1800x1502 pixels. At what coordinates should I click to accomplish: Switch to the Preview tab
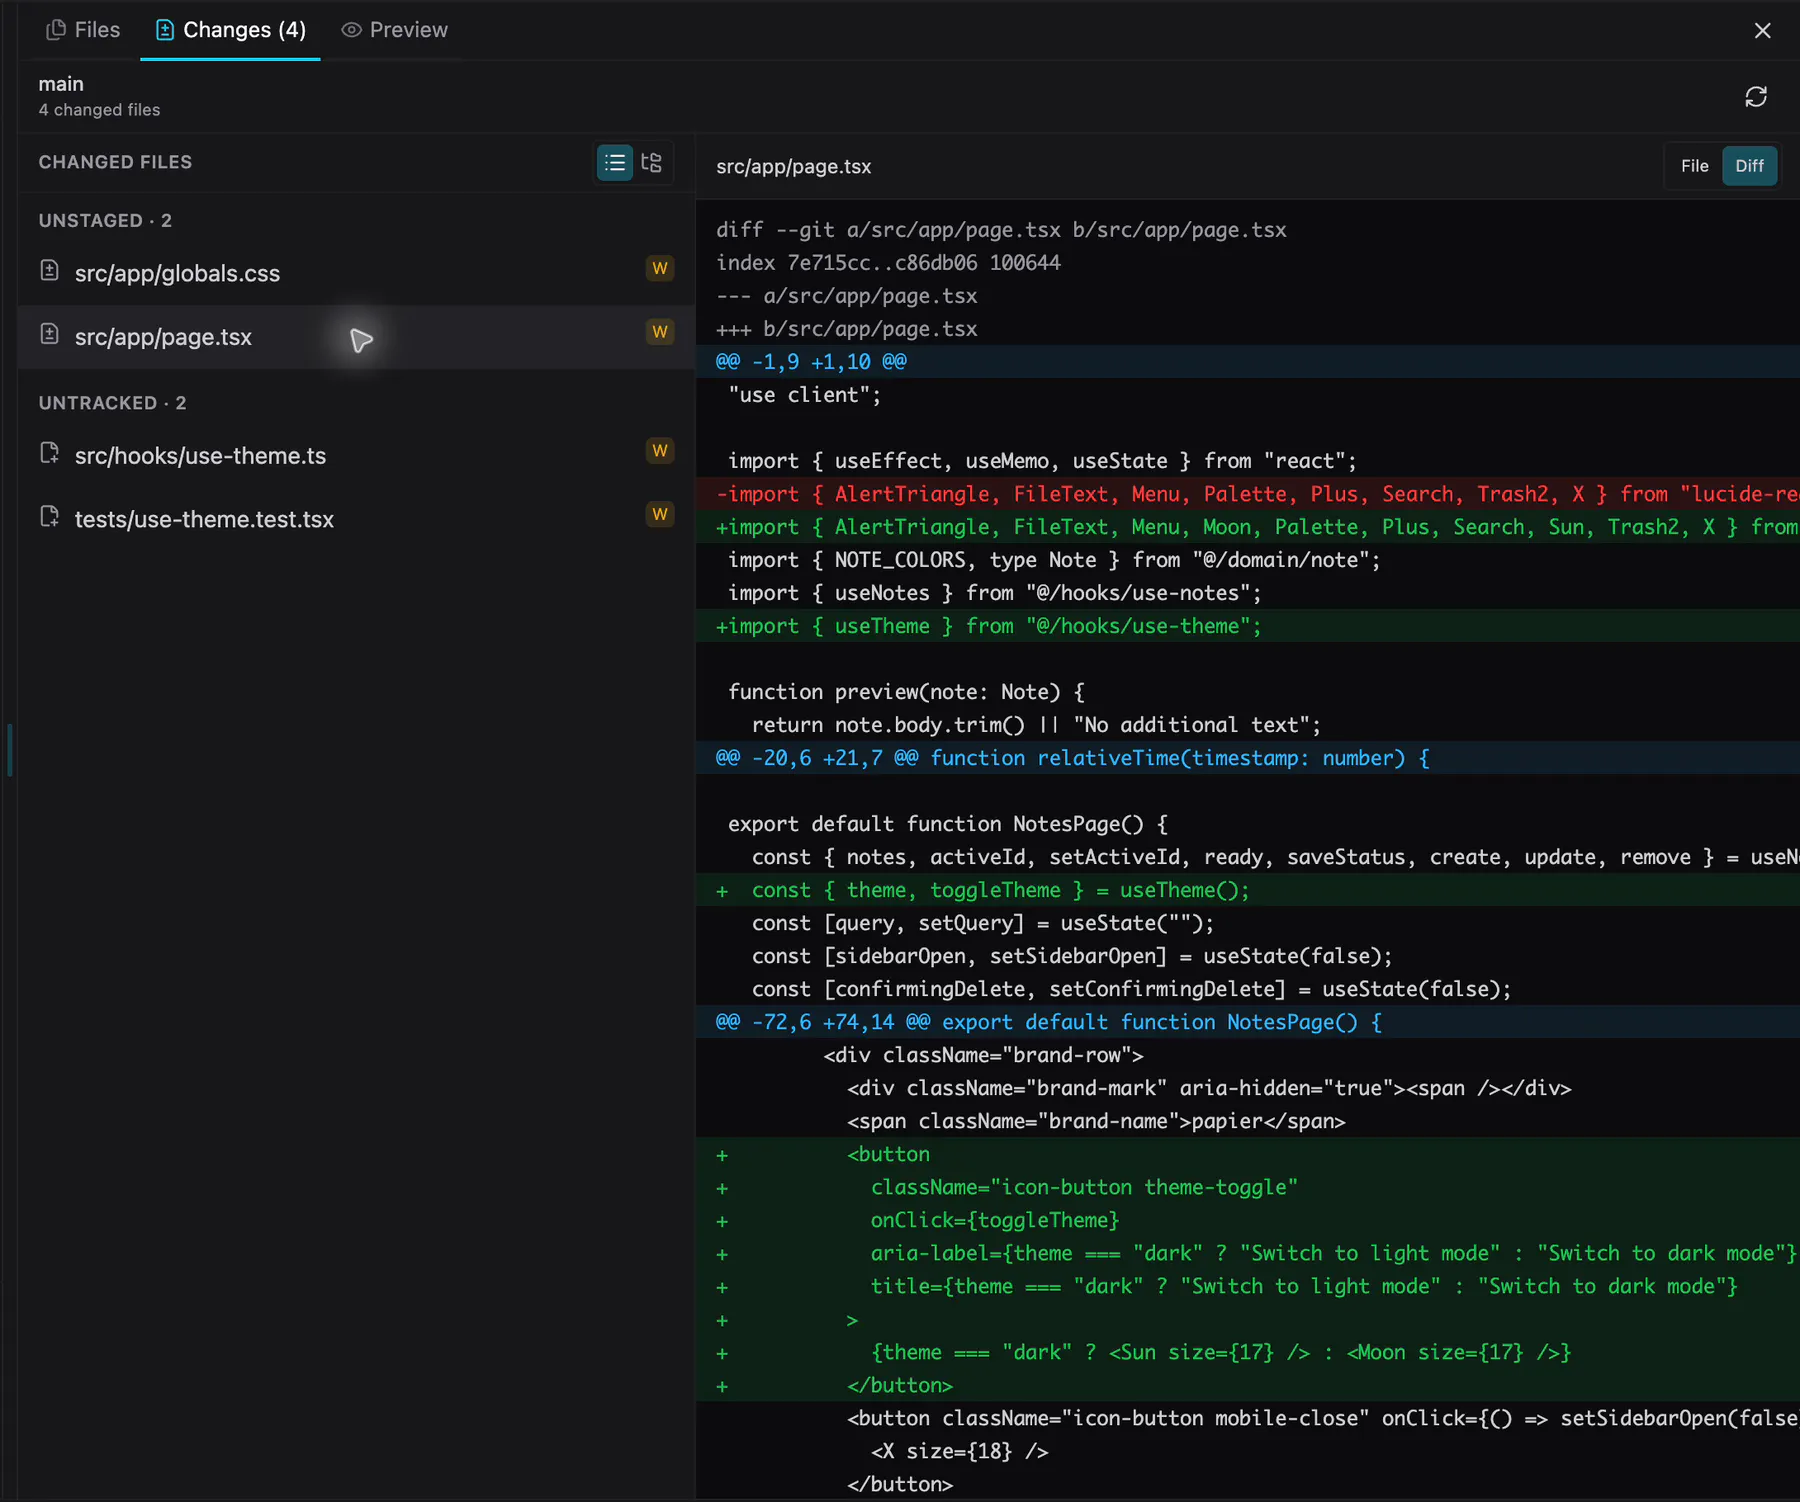pos(395,30)
